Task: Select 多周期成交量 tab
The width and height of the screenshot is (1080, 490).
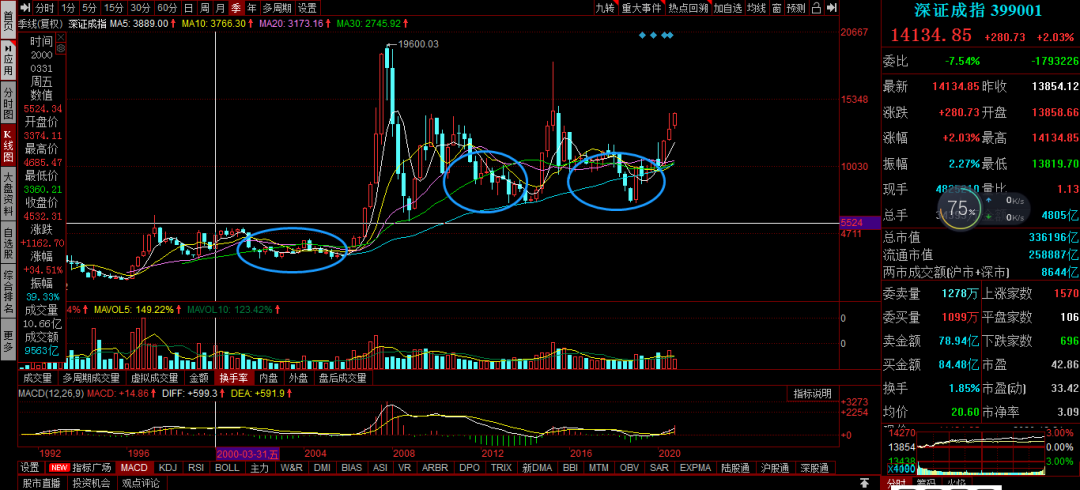Action: coord(90,378)
